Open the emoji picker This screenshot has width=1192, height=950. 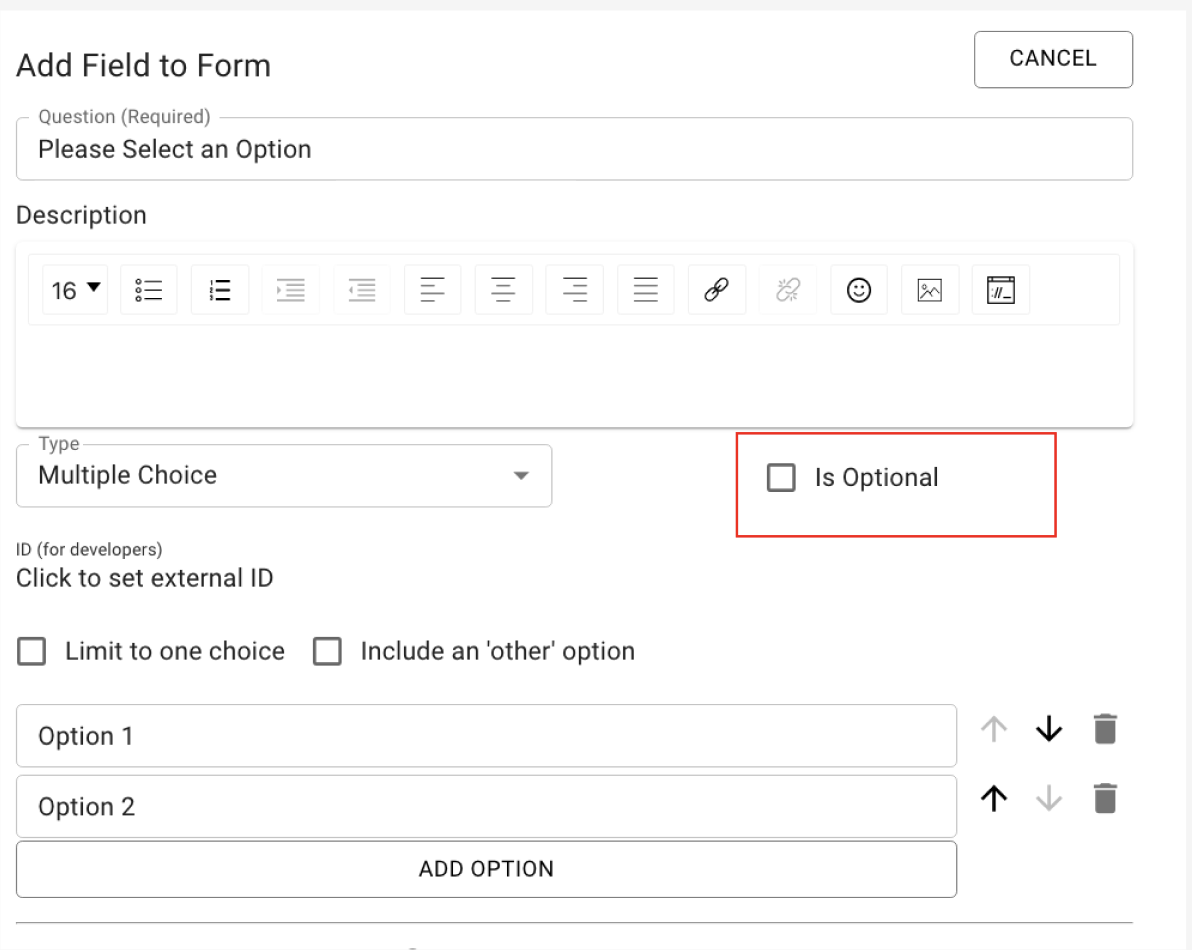[859, 290]
